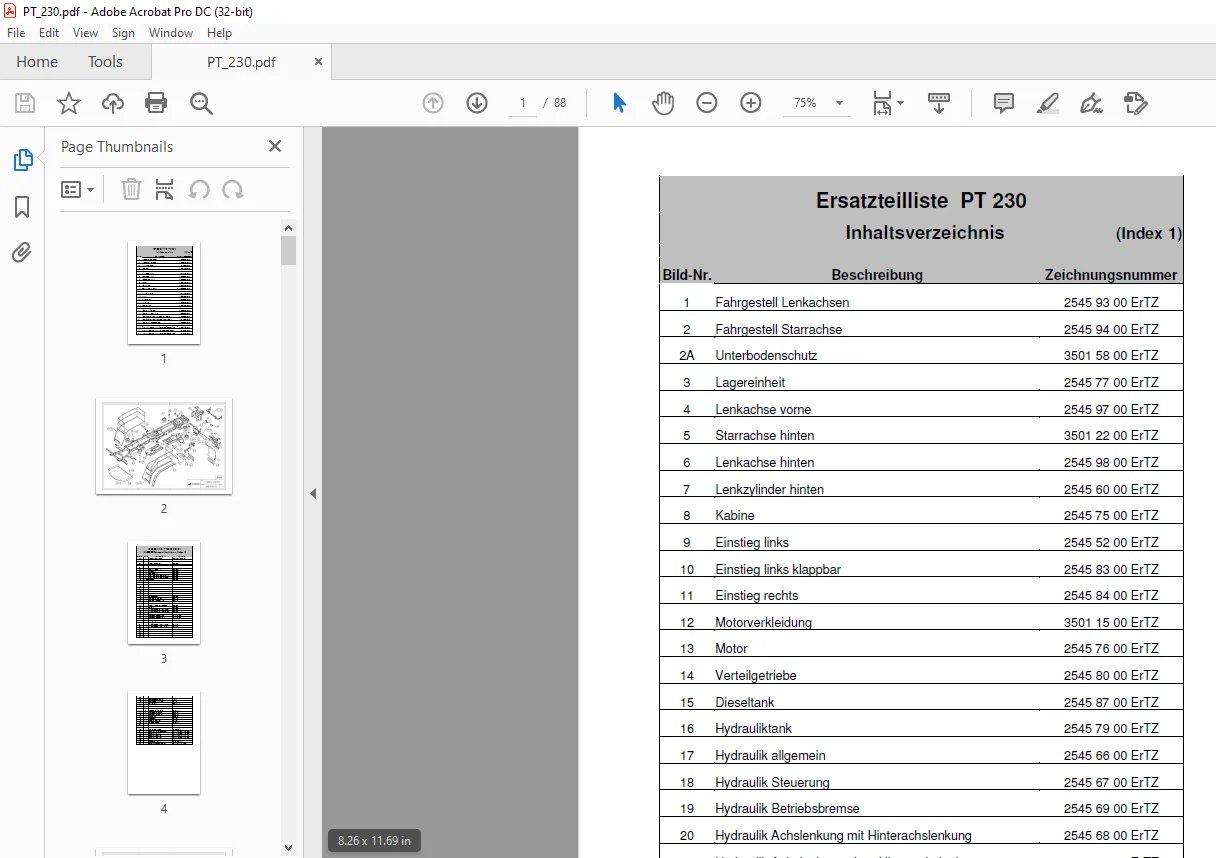Select the page 3 thumbnail
The width and height of the screenshot is (1216, 858).
pyautogui.click(x=164, y=593)
